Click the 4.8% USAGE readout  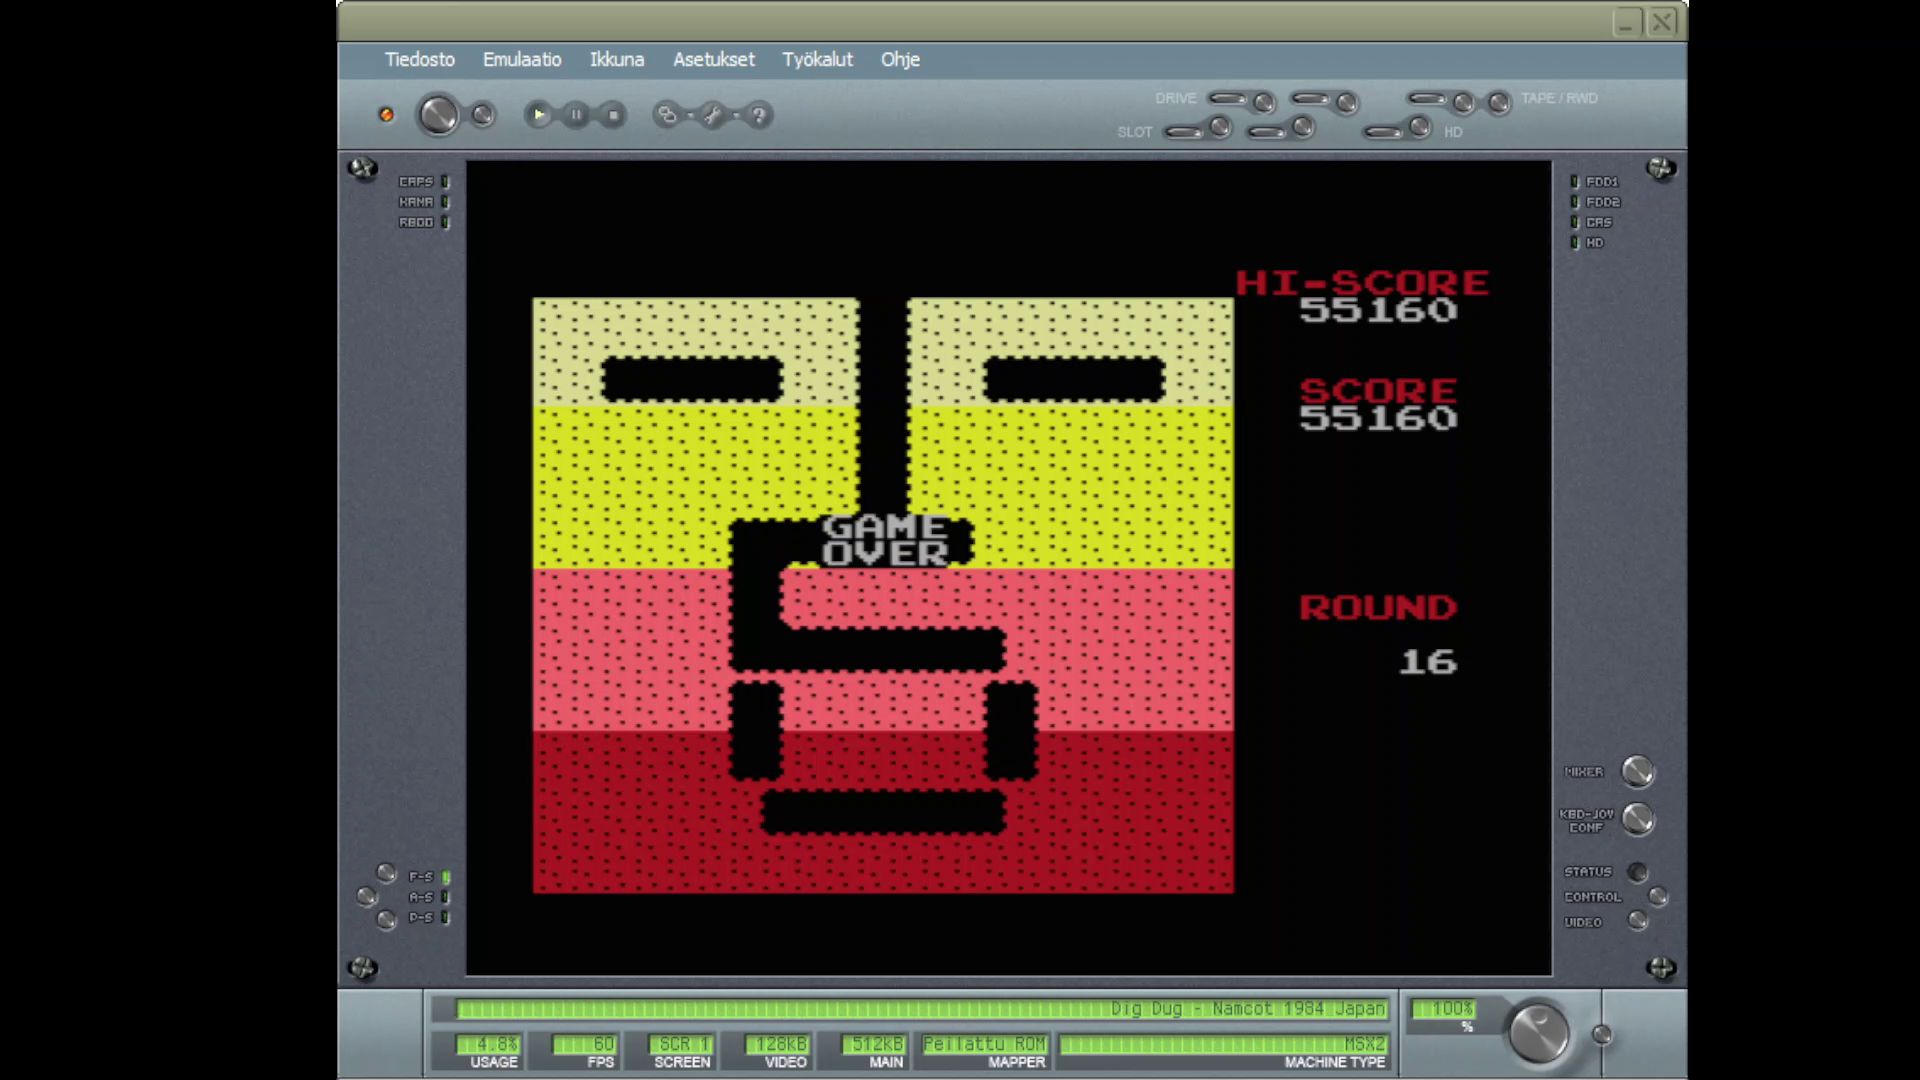coord(488,1044)
